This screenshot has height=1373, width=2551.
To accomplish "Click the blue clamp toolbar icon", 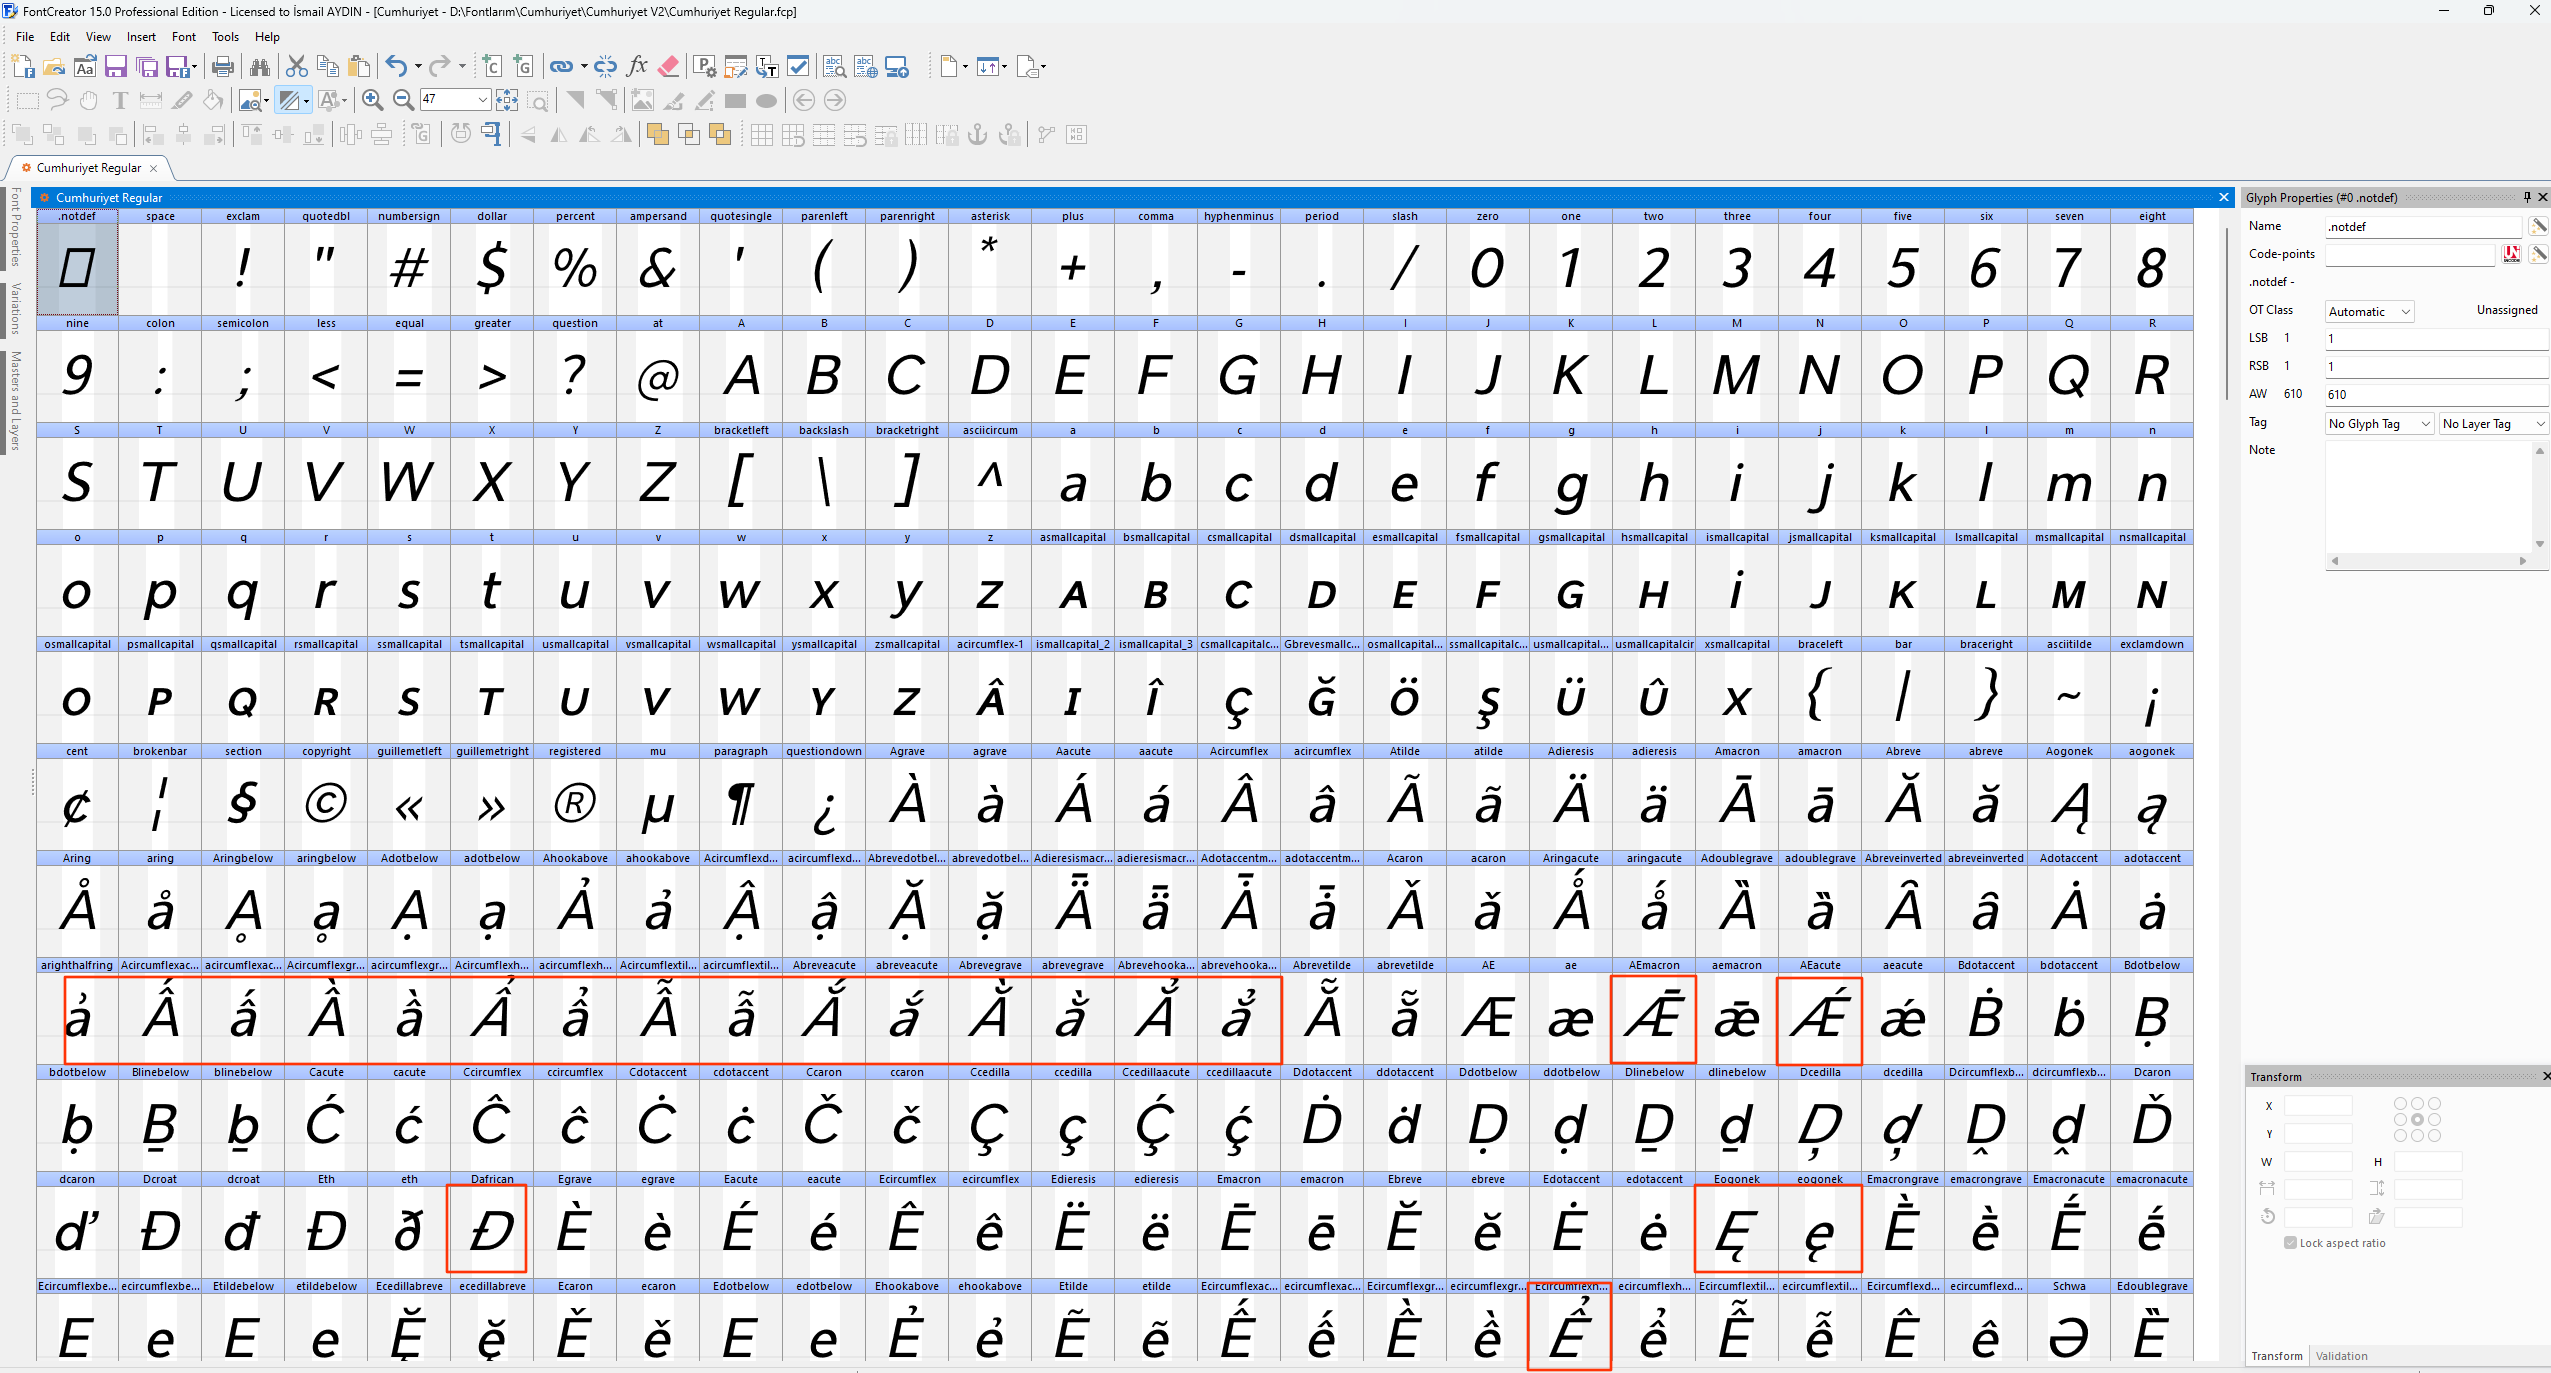I will tap(491, 134).
